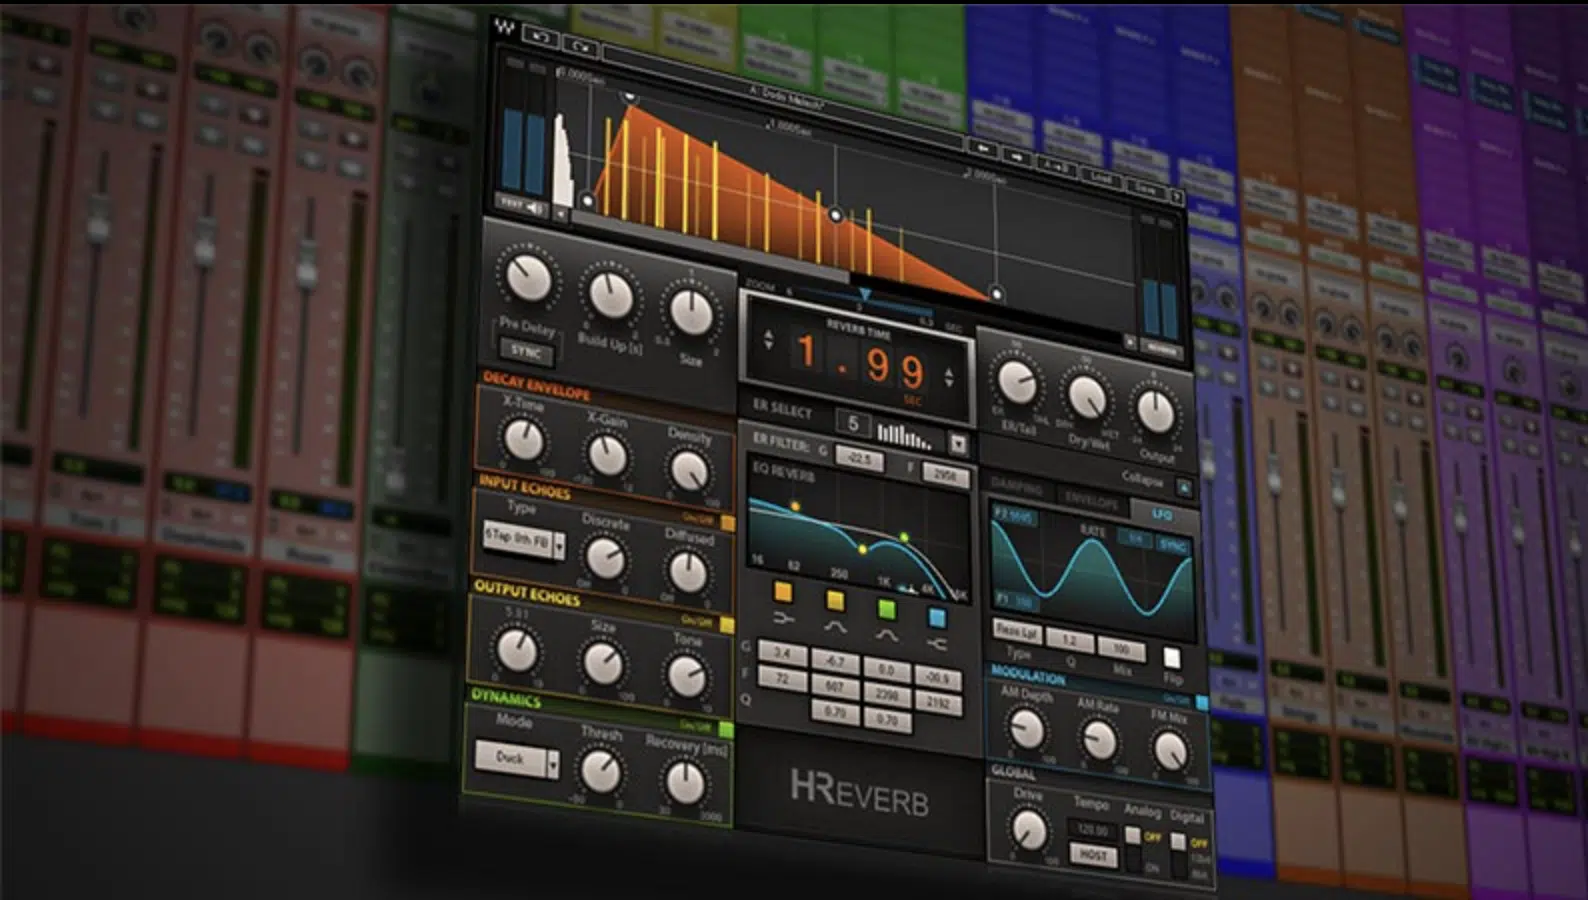This screenshot has height=900, width=1588.
Task: Click the Undo arrow button
Action: coord(542,37)
